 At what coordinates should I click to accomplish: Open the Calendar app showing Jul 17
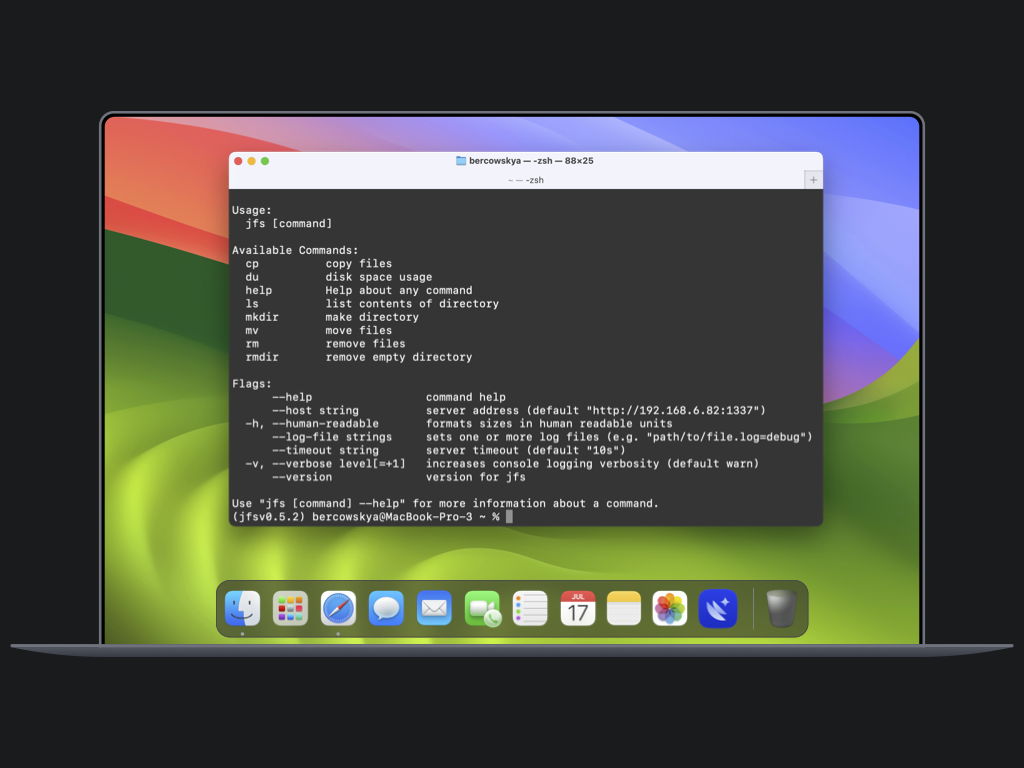pyautogui.click(x=578, y=608)
